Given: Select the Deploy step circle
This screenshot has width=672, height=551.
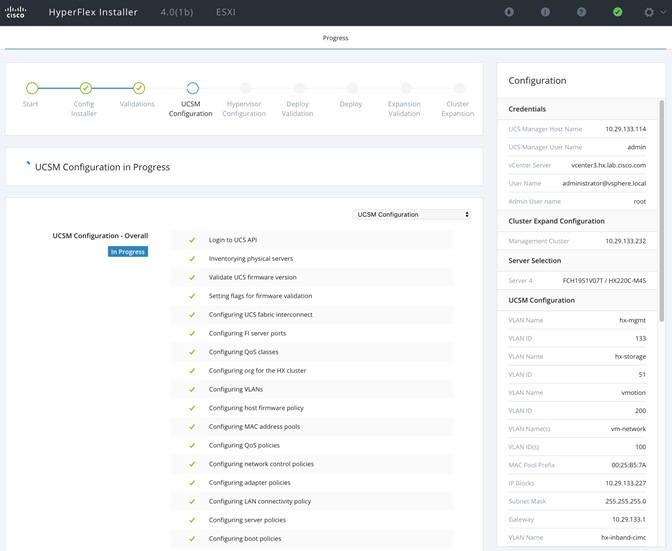Looking at the screenshot, I should tap(352, 88).
